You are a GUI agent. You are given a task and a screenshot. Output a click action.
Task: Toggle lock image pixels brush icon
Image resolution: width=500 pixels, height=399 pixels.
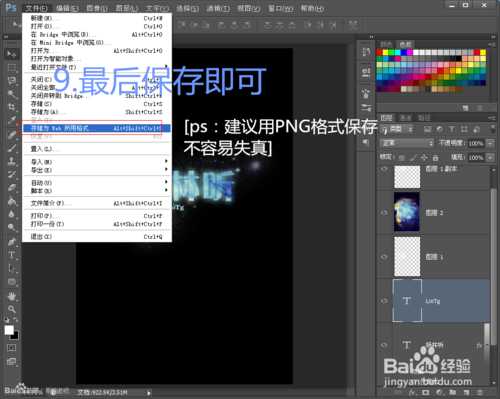[413, 157]
